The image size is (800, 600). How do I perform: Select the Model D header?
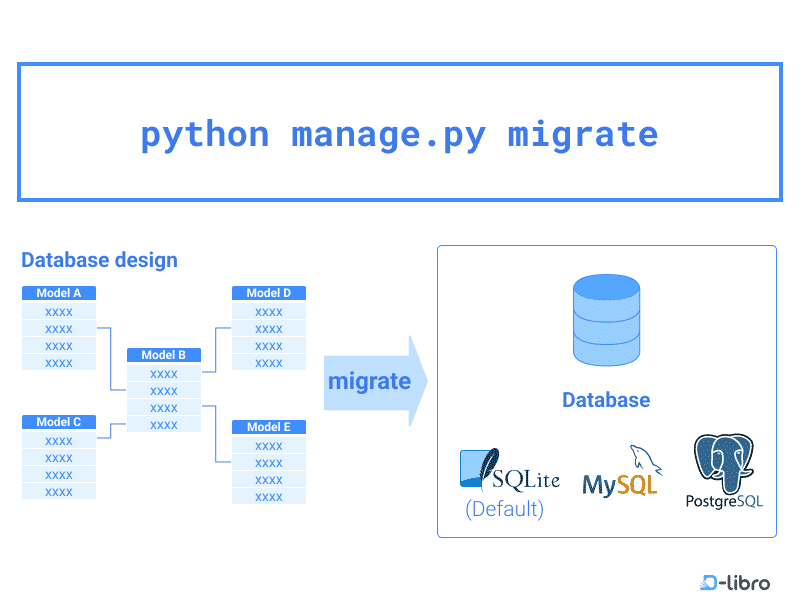pyautogui.click(x=268, y=293)
